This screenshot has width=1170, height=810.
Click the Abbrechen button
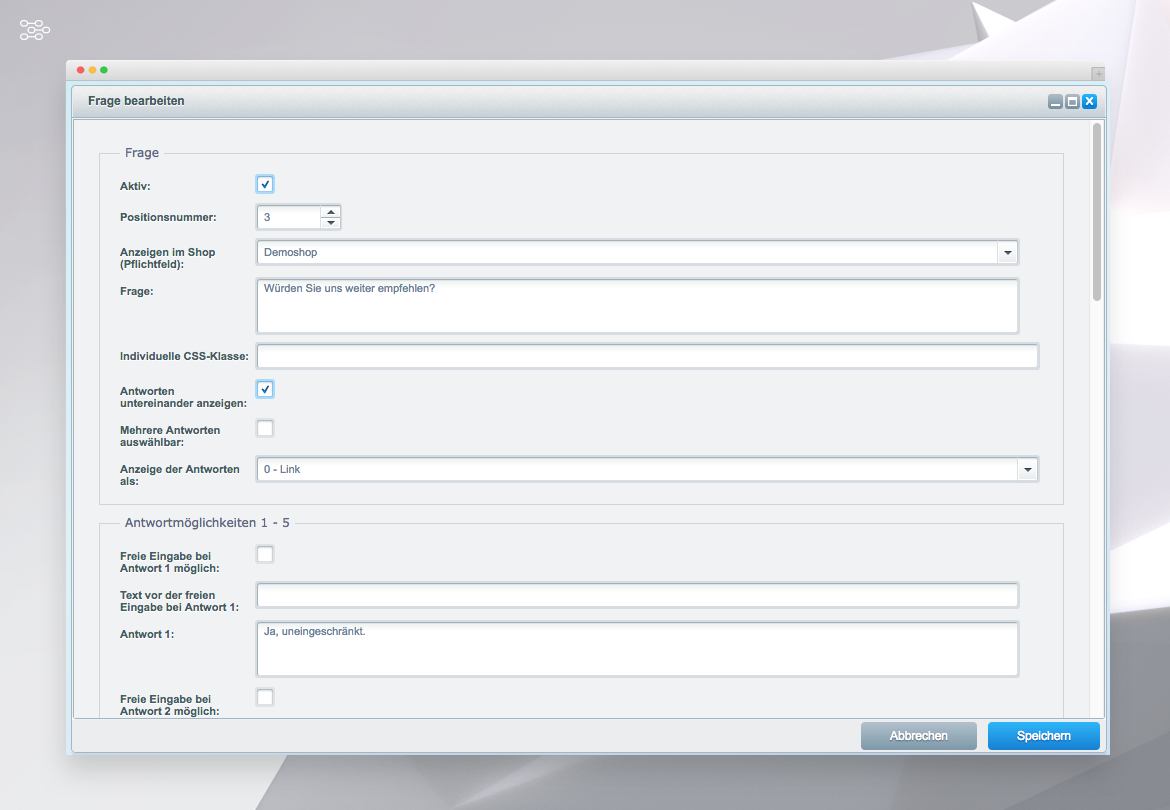click(919, 736)
